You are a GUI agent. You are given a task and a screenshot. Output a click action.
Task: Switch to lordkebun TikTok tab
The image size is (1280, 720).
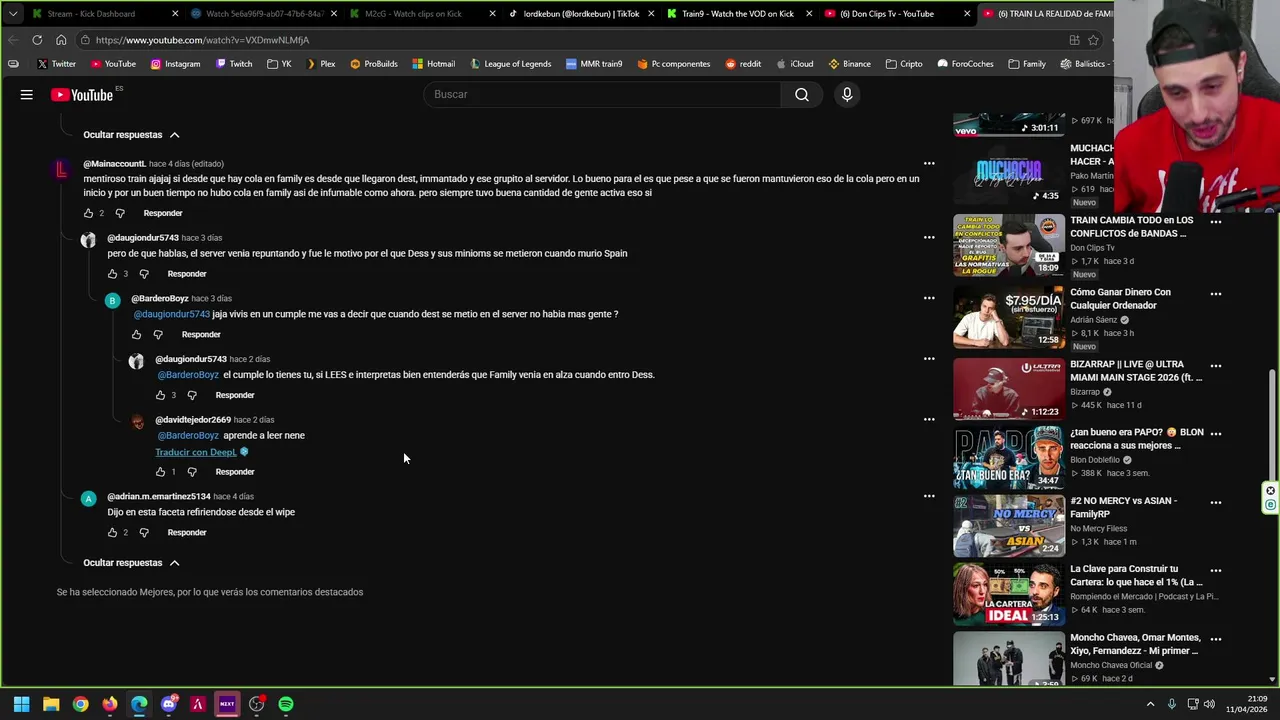[x=580, y=14]
